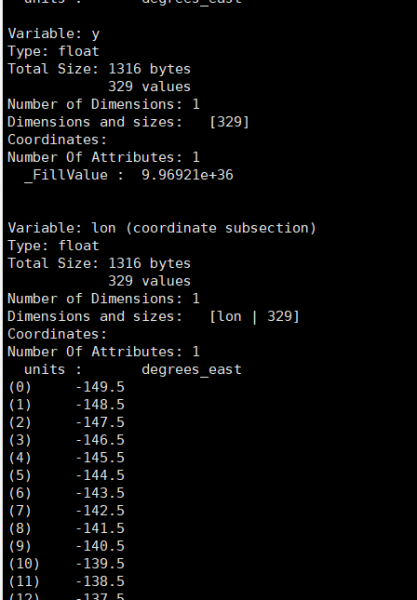
Task: Click the index (10) value -139.5
Action: click(x=100, y=564)
